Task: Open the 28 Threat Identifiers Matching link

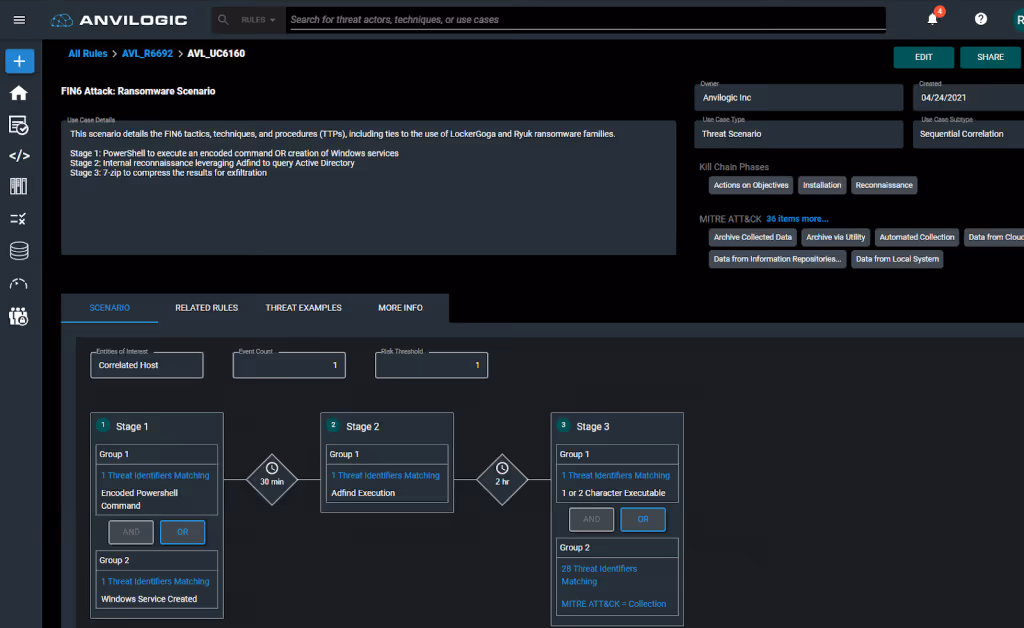Action: click(599, 575)
